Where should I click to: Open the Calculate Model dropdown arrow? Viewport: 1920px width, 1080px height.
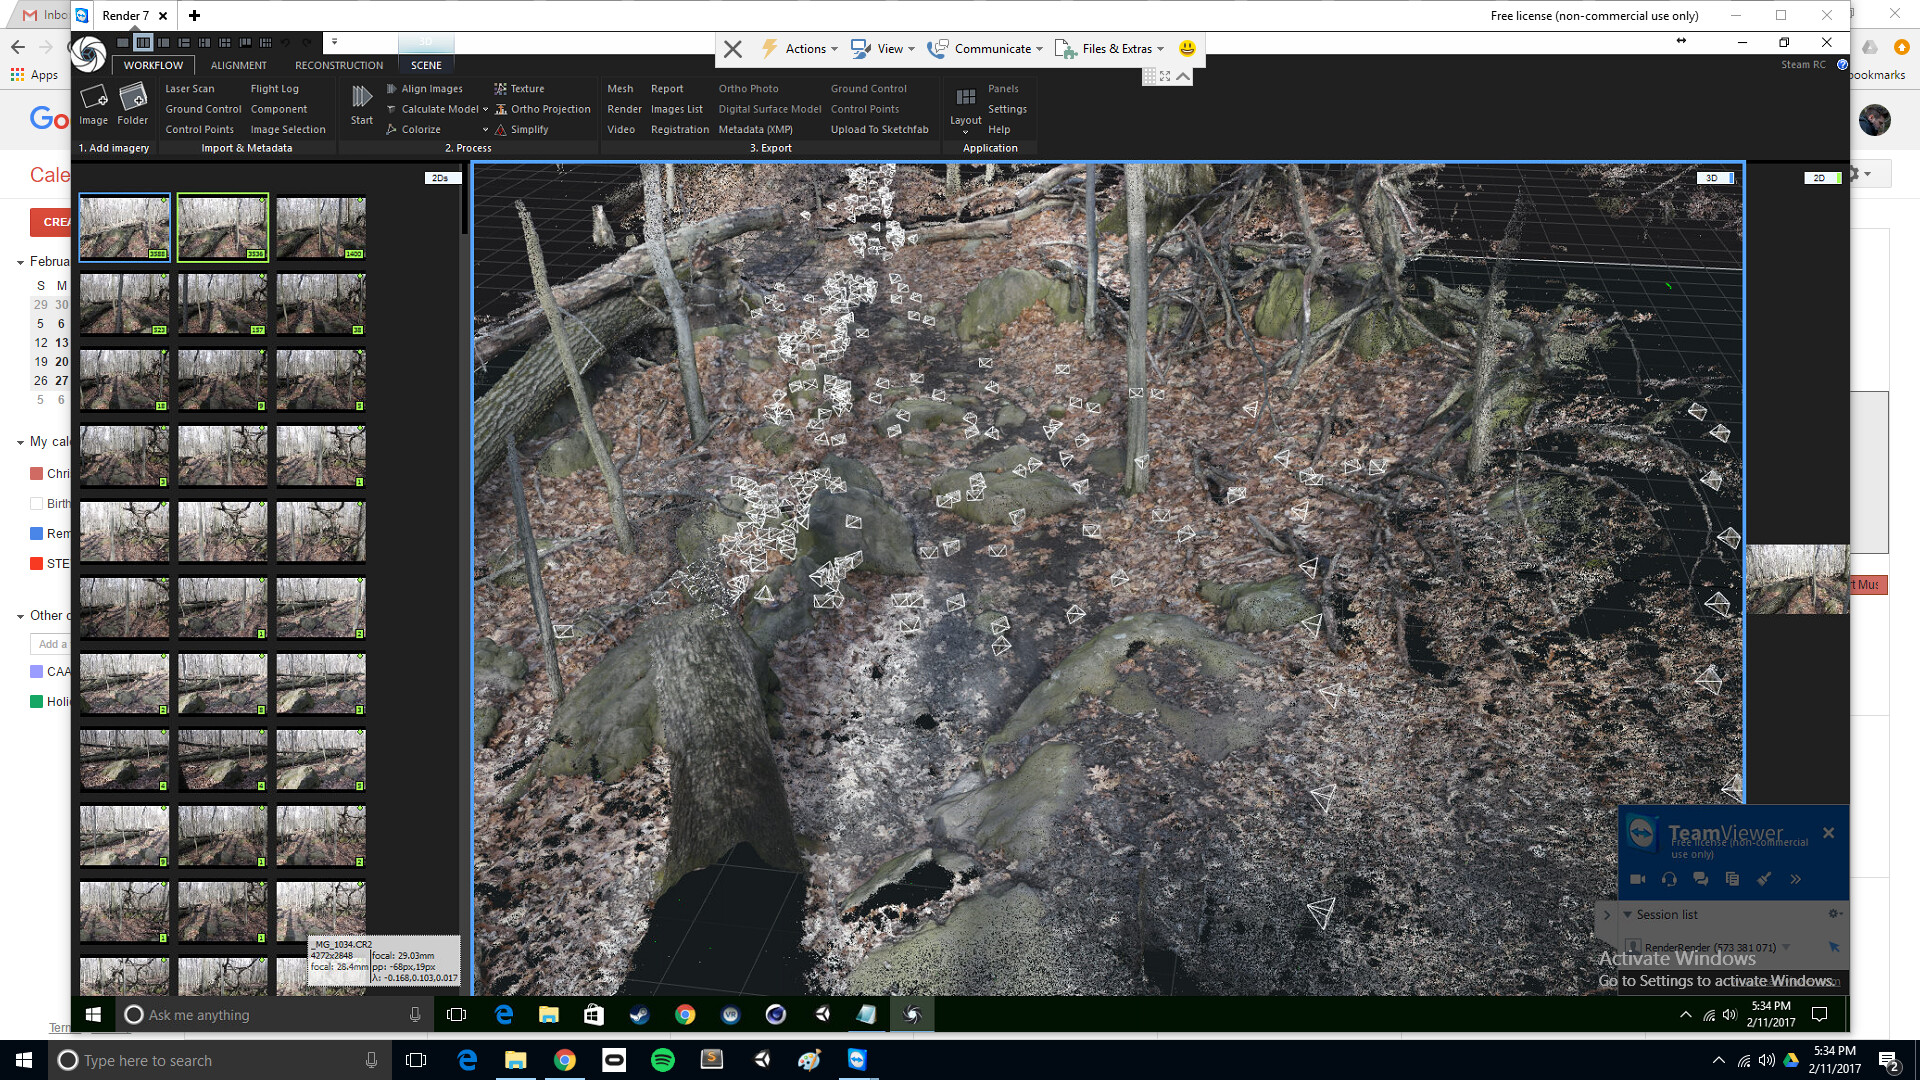(485, 109)
